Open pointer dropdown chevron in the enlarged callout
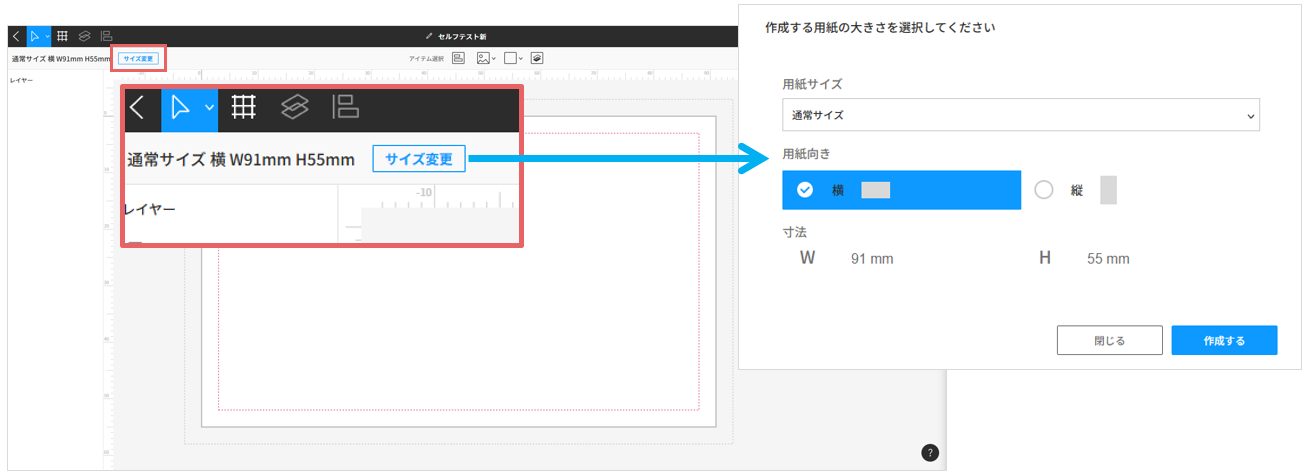 (x=209, y=107)
